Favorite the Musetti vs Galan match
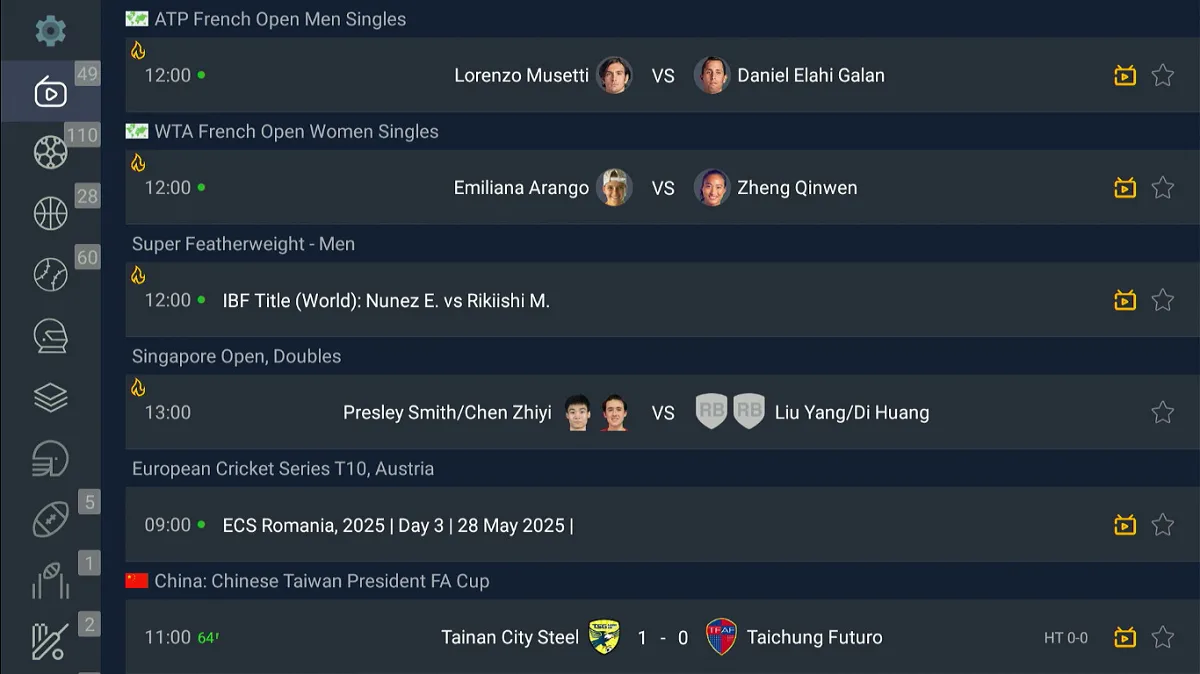Screen dimensions: 1200x674 coord(1162,75)
